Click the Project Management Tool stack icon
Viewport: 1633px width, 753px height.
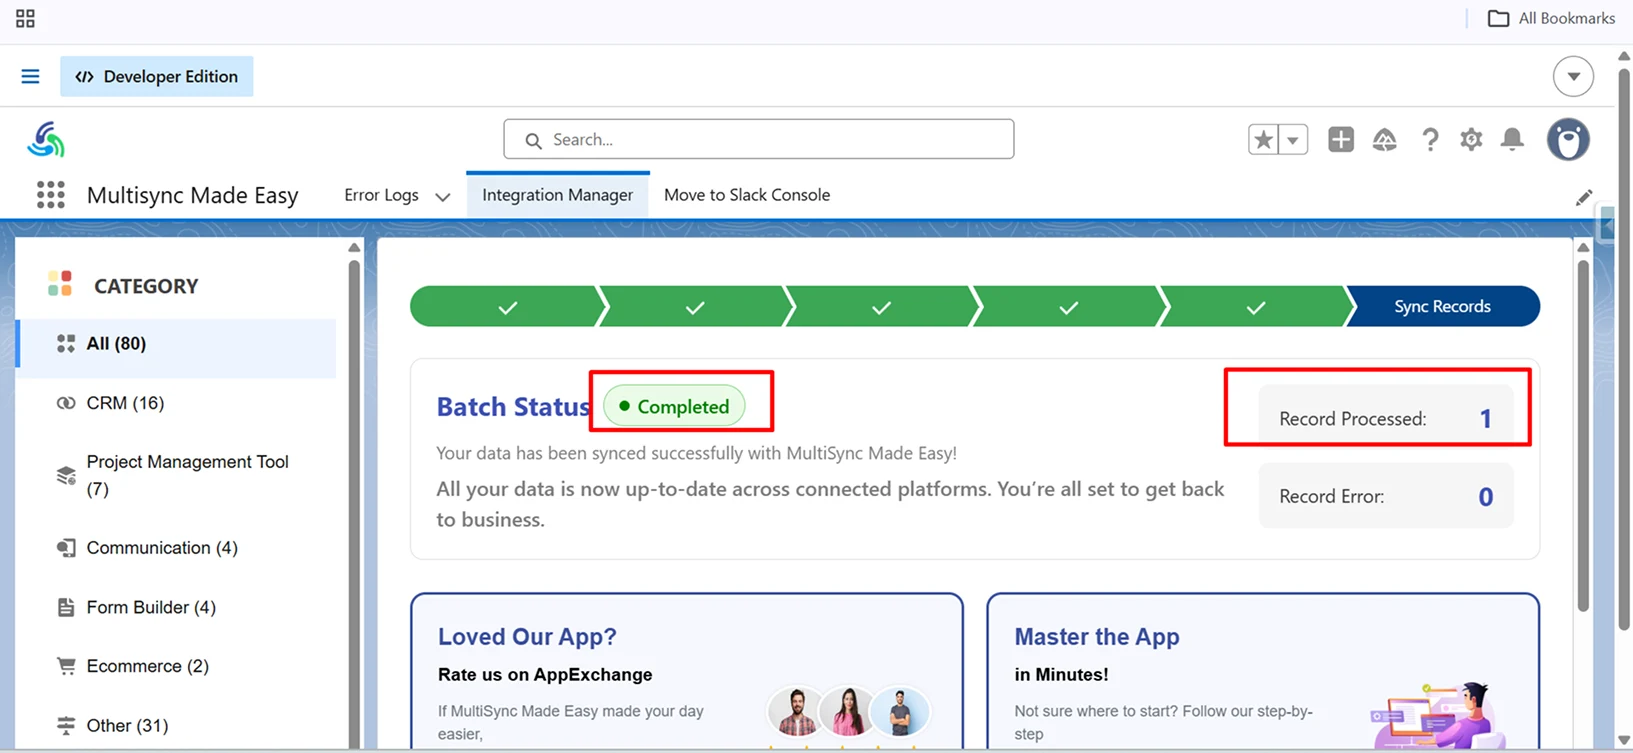click(x=66, y=475)
